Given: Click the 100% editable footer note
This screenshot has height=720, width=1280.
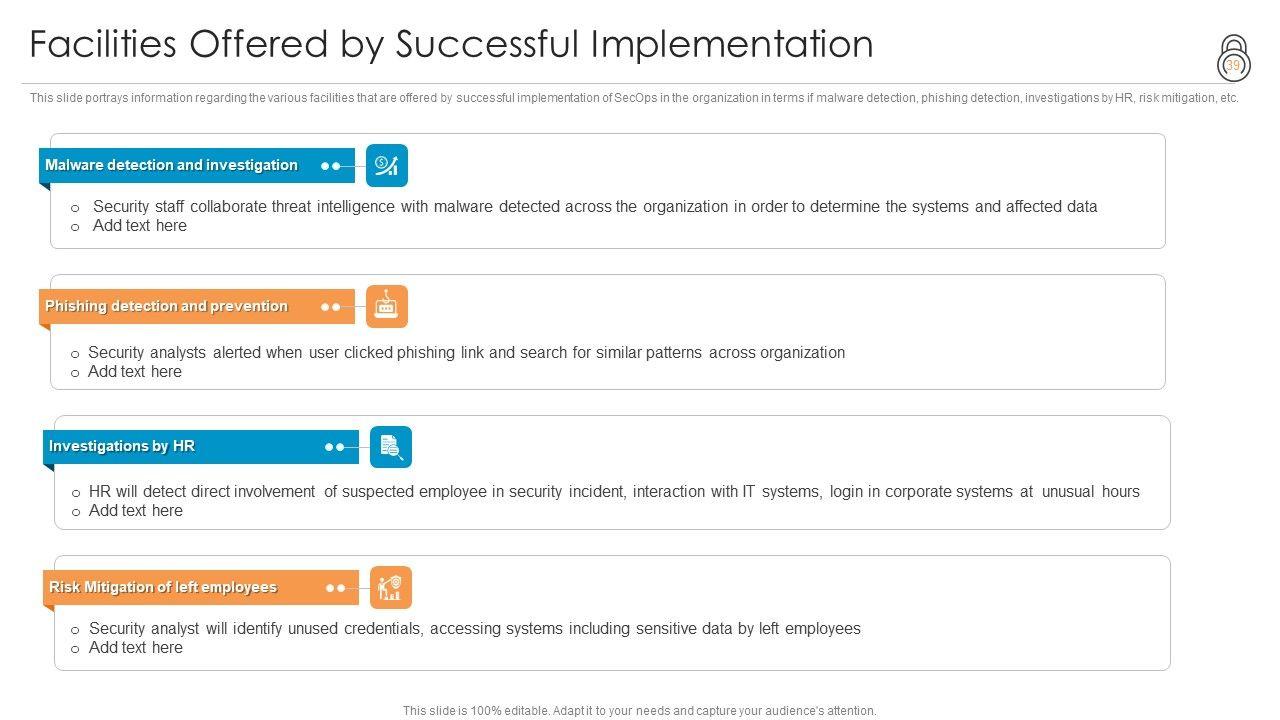Looking at the screenshot, I should click(640, 711).
